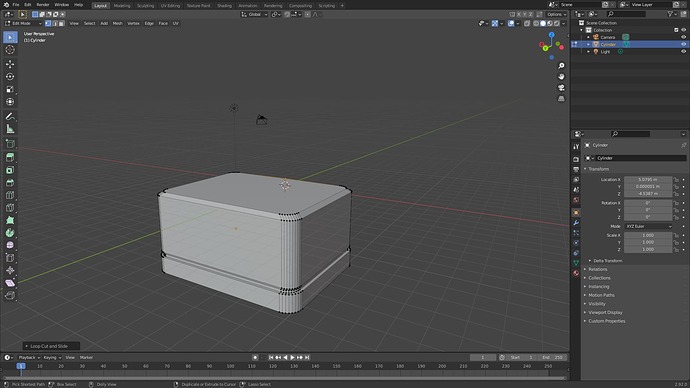Viewport: 690px width, 388px height.
Task: Hide the Camera object in outliner
Action: [x=683, y=37]
